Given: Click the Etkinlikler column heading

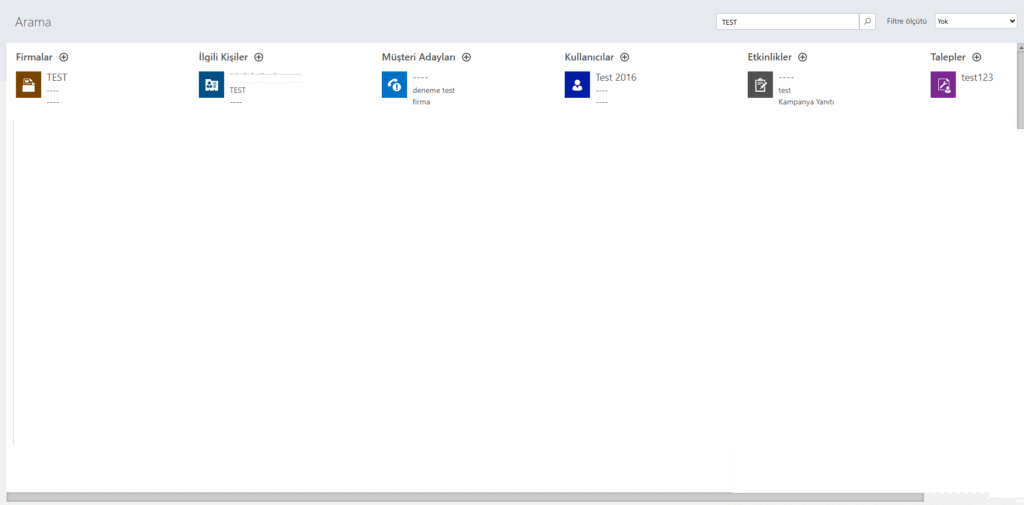Looking at the screenshot, I should pos(769,57).
